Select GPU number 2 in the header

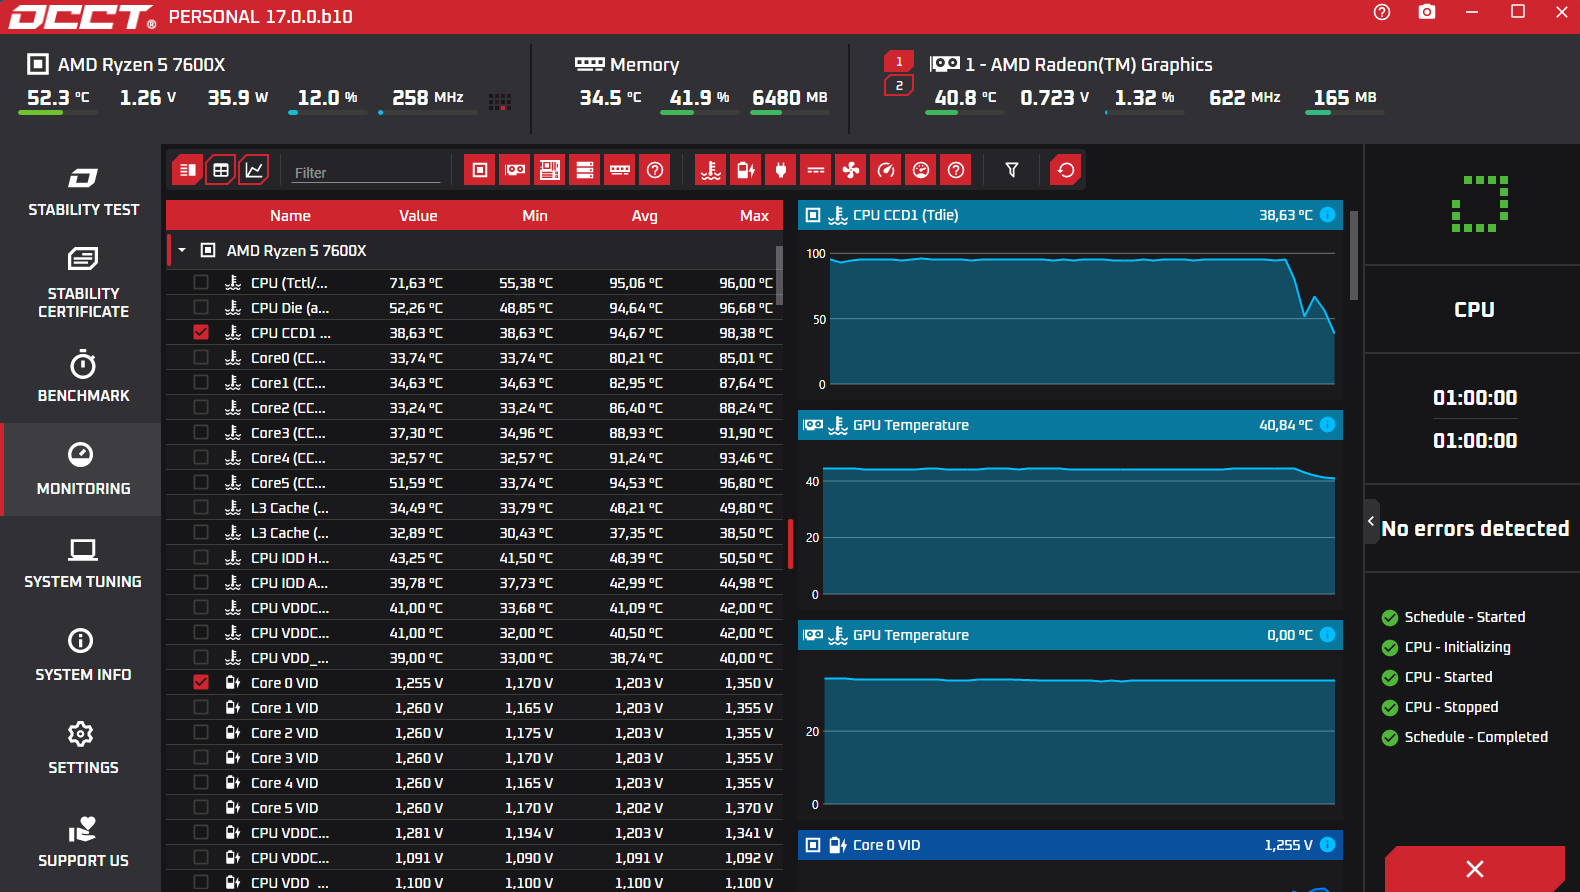[899, 86]
